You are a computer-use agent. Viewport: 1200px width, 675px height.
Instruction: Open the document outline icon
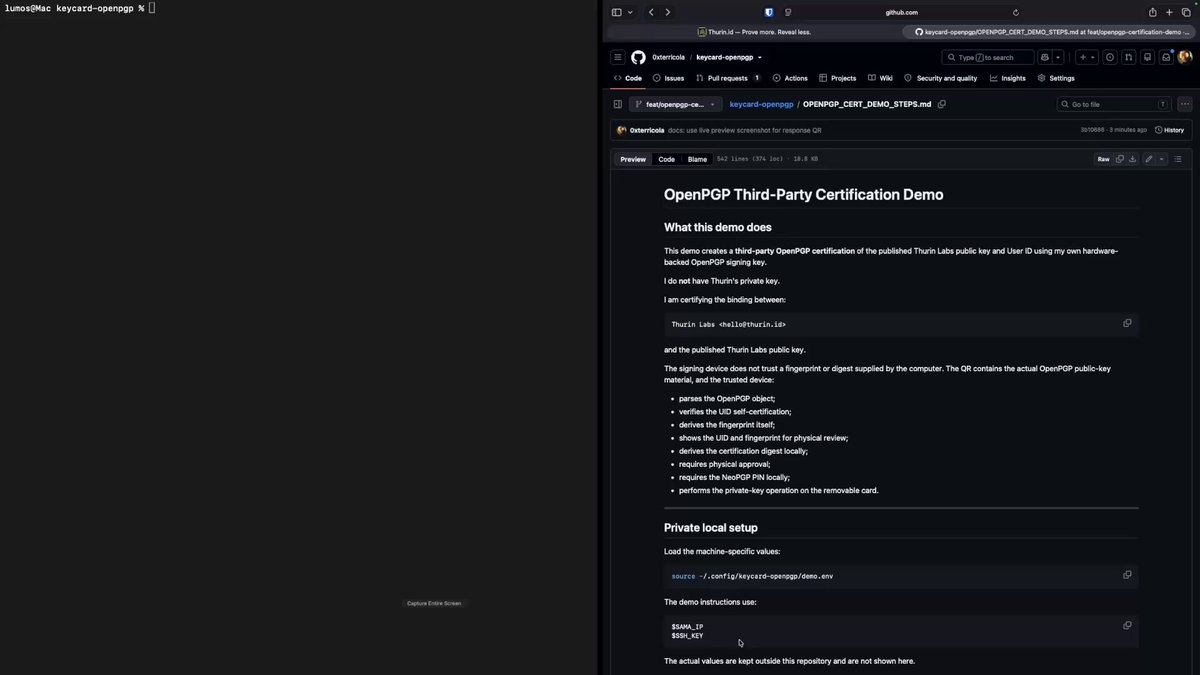(x=1178, y=159)
